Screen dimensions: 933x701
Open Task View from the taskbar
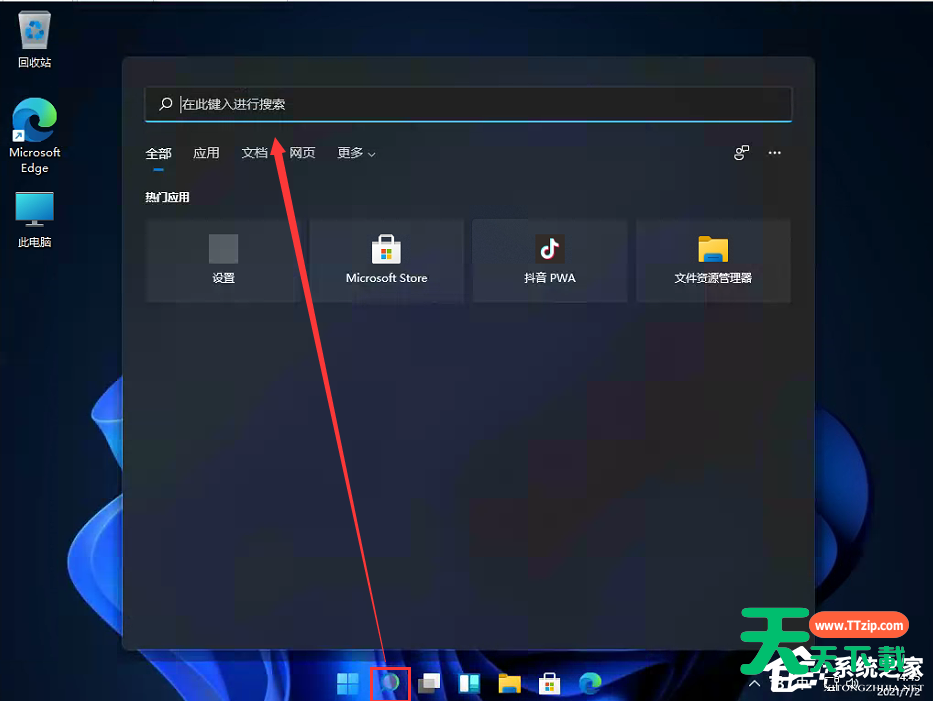coord(429,684)
